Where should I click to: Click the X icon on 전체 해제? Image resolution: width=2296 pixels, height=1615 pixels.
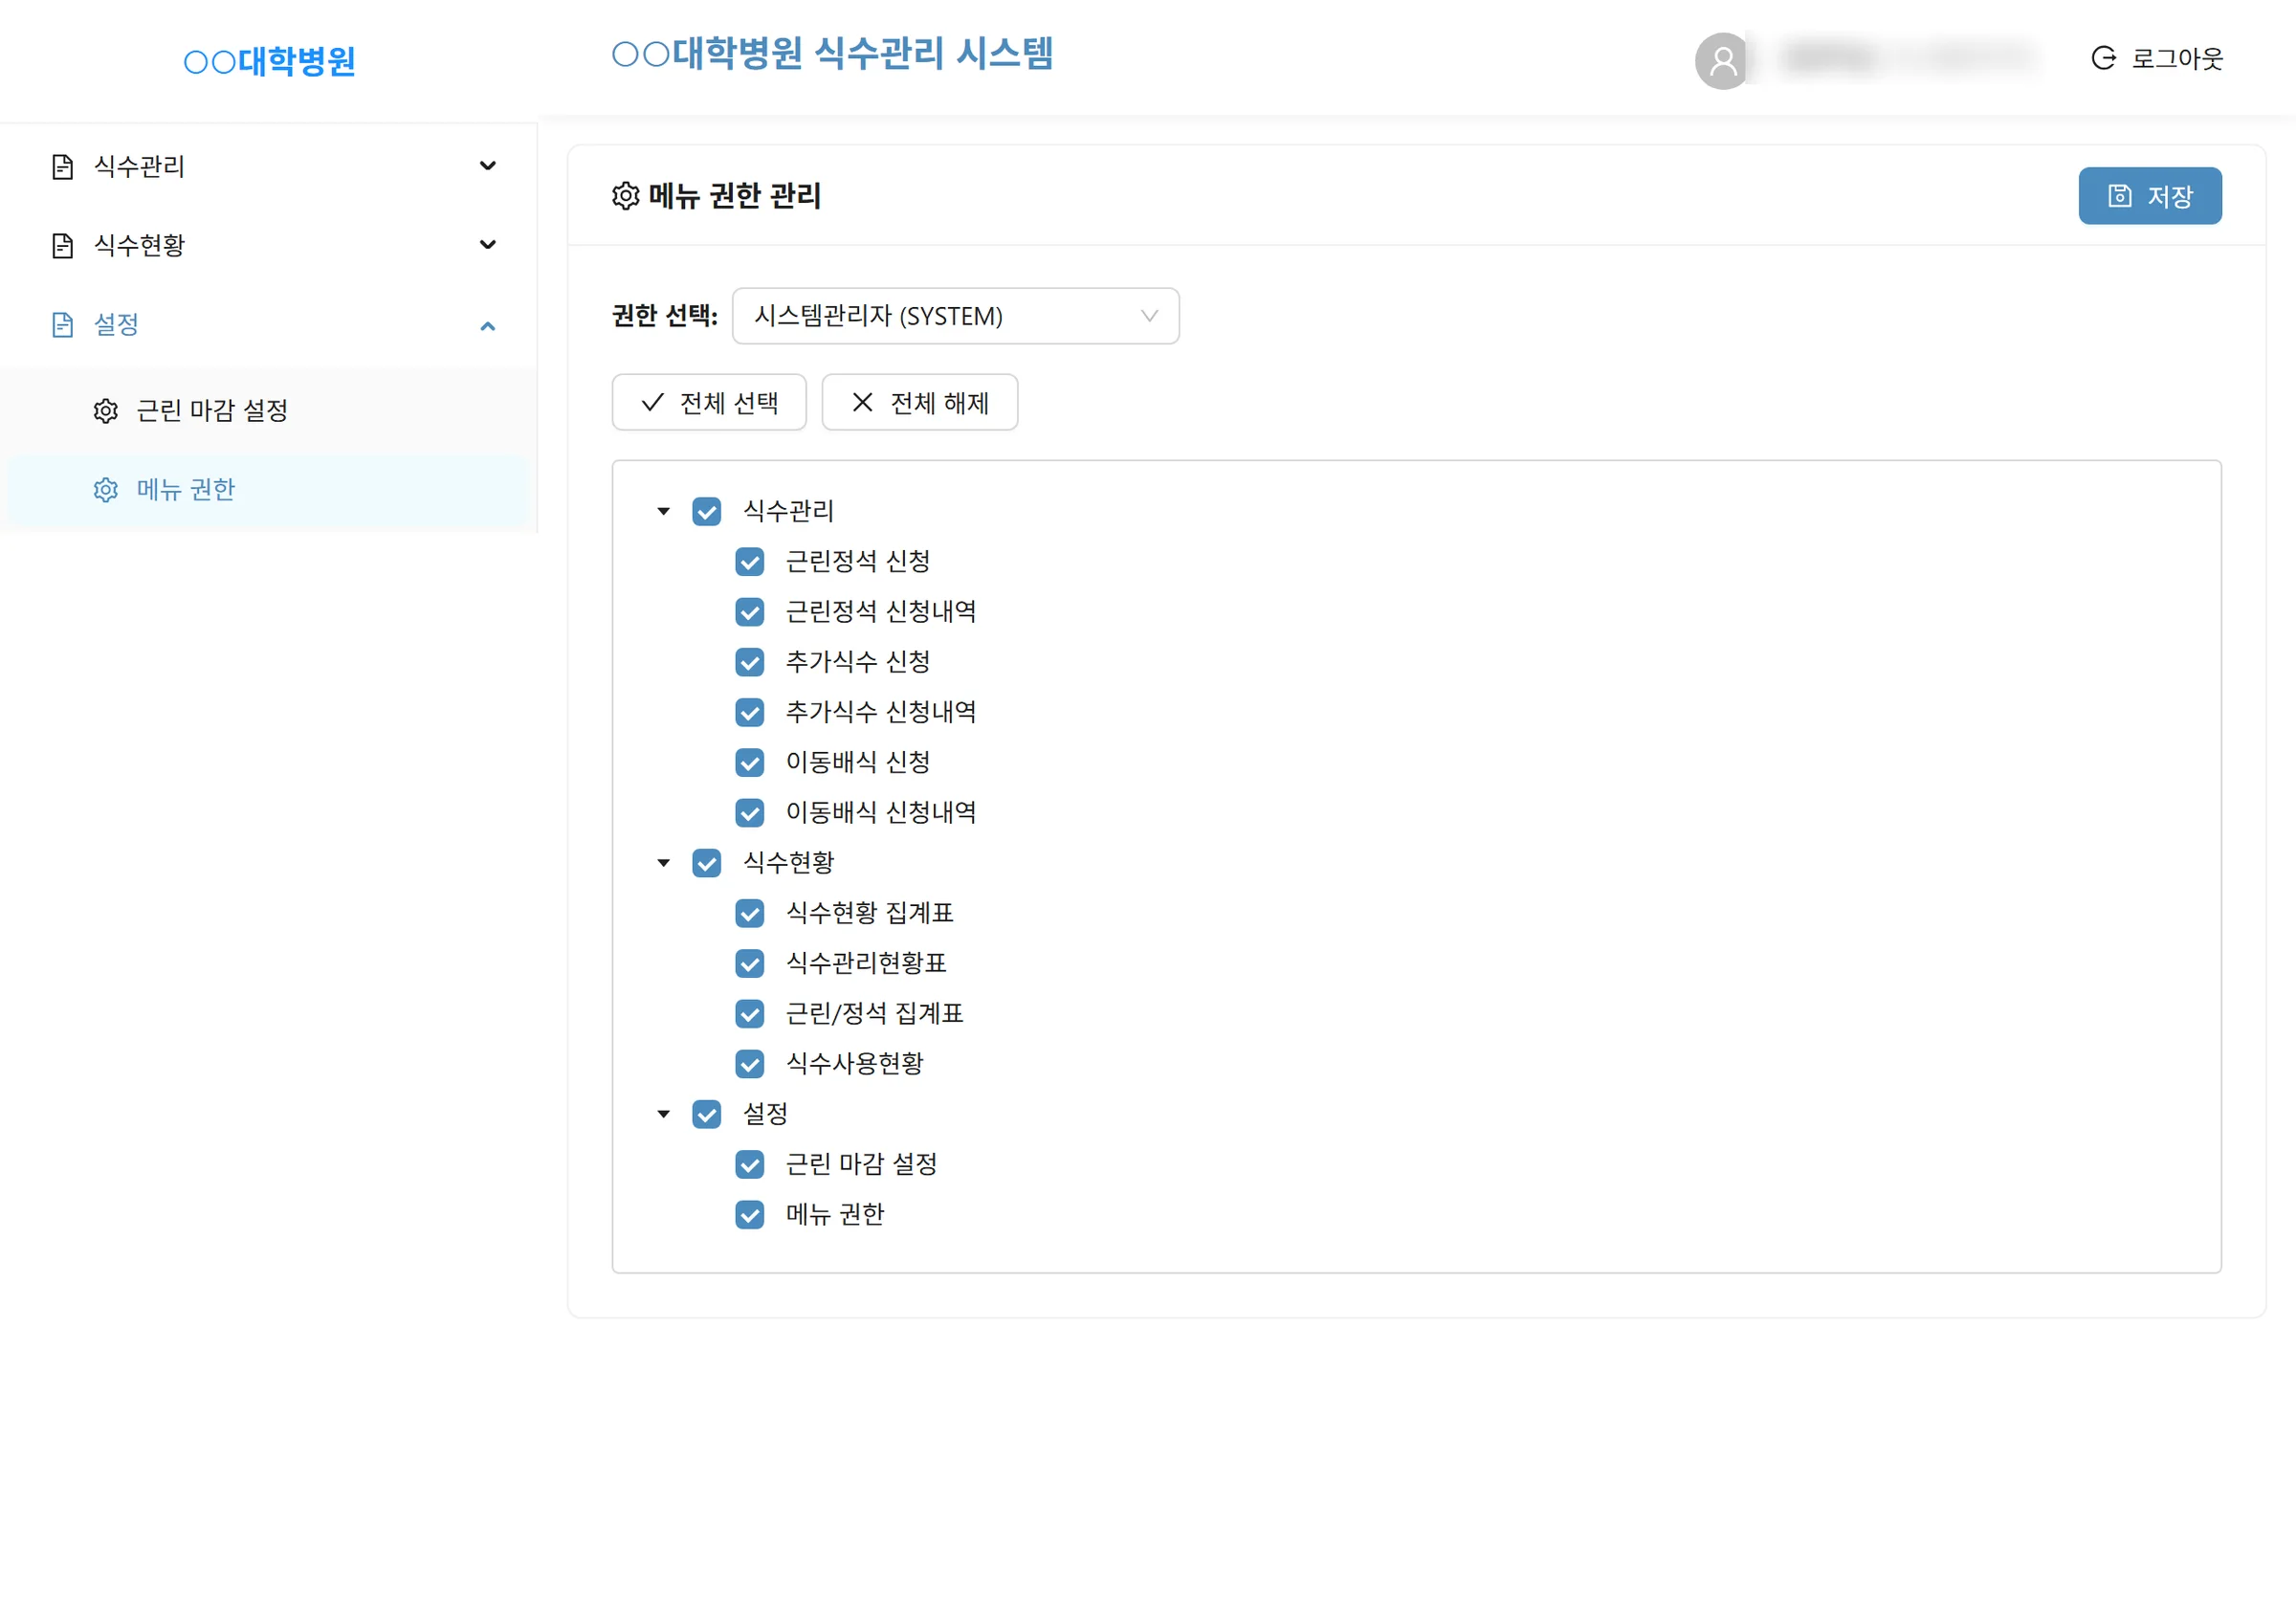pos(862,402)
